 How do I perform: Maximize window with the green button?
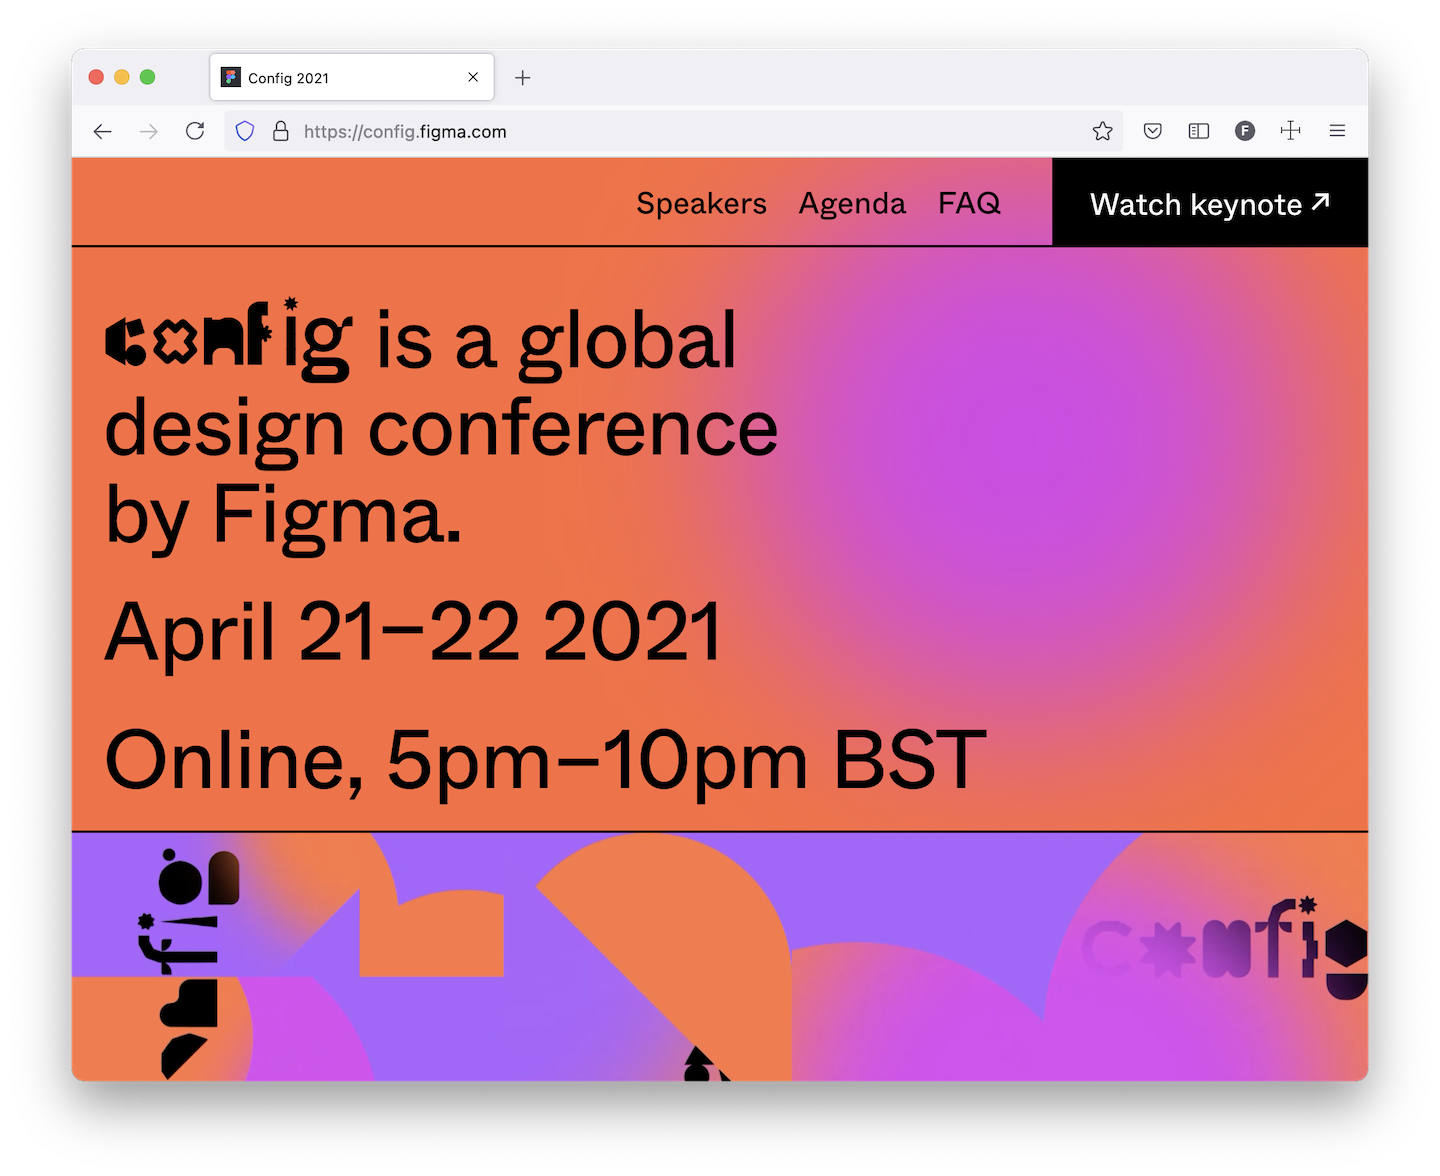tap(147, 77)
